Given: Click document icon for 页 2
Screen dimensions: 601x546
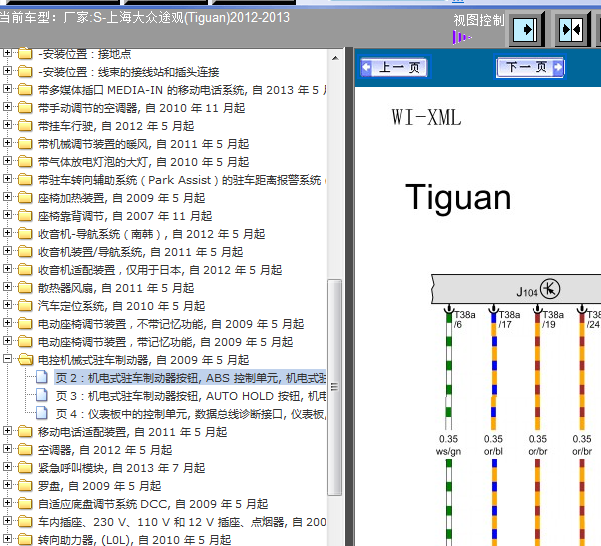Looking at the screenshot, I should click(42, 377).
